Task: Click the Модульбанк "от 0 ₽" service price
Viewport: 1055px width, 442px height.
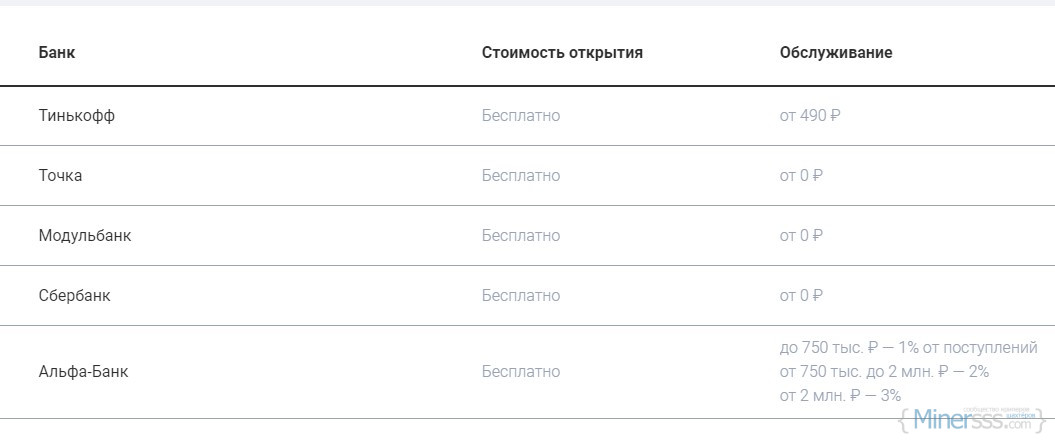Action: pos(801,236)
